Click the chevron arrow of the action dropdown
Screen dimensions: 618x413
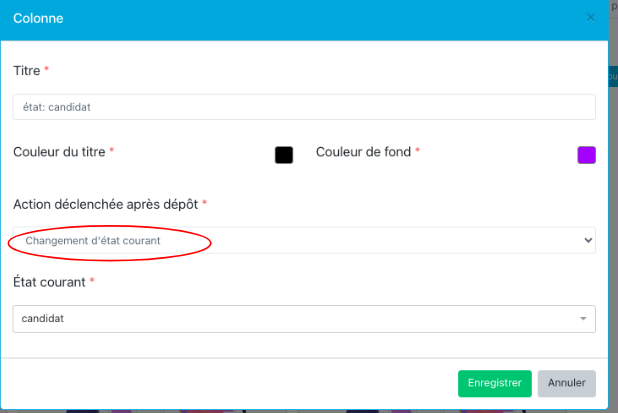(586, 241)
